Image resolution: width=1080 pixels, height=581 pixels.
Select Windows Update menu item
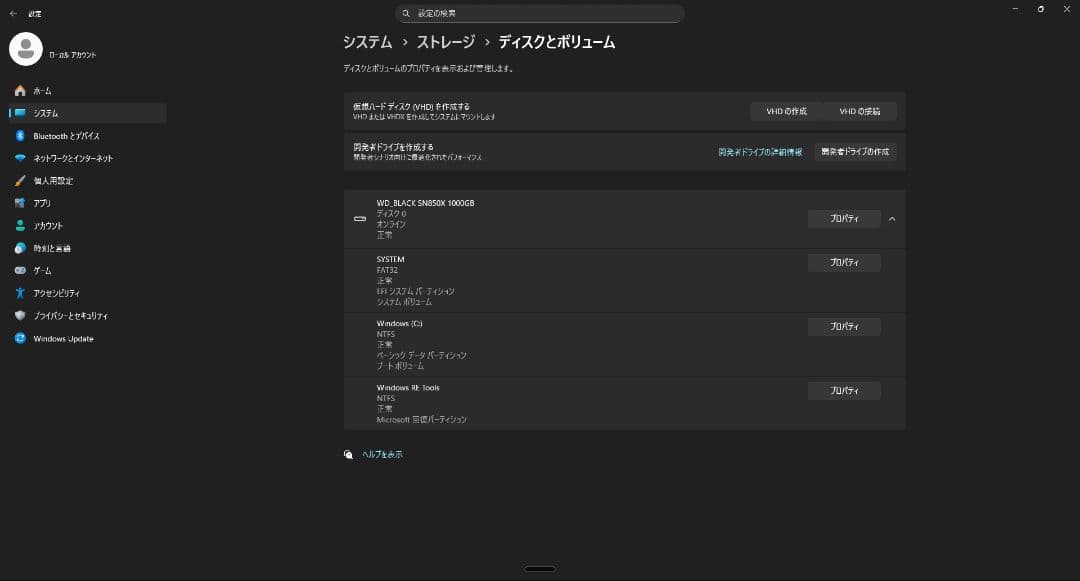point(87,338)
